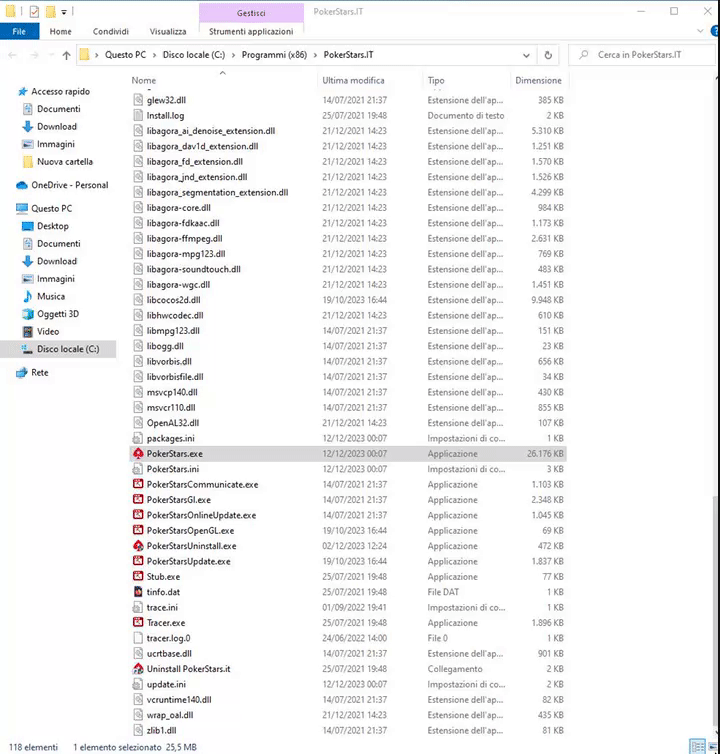Open Strumenti applicazioni tab
The image size is (720, 754).
click(x=251, y=31)
